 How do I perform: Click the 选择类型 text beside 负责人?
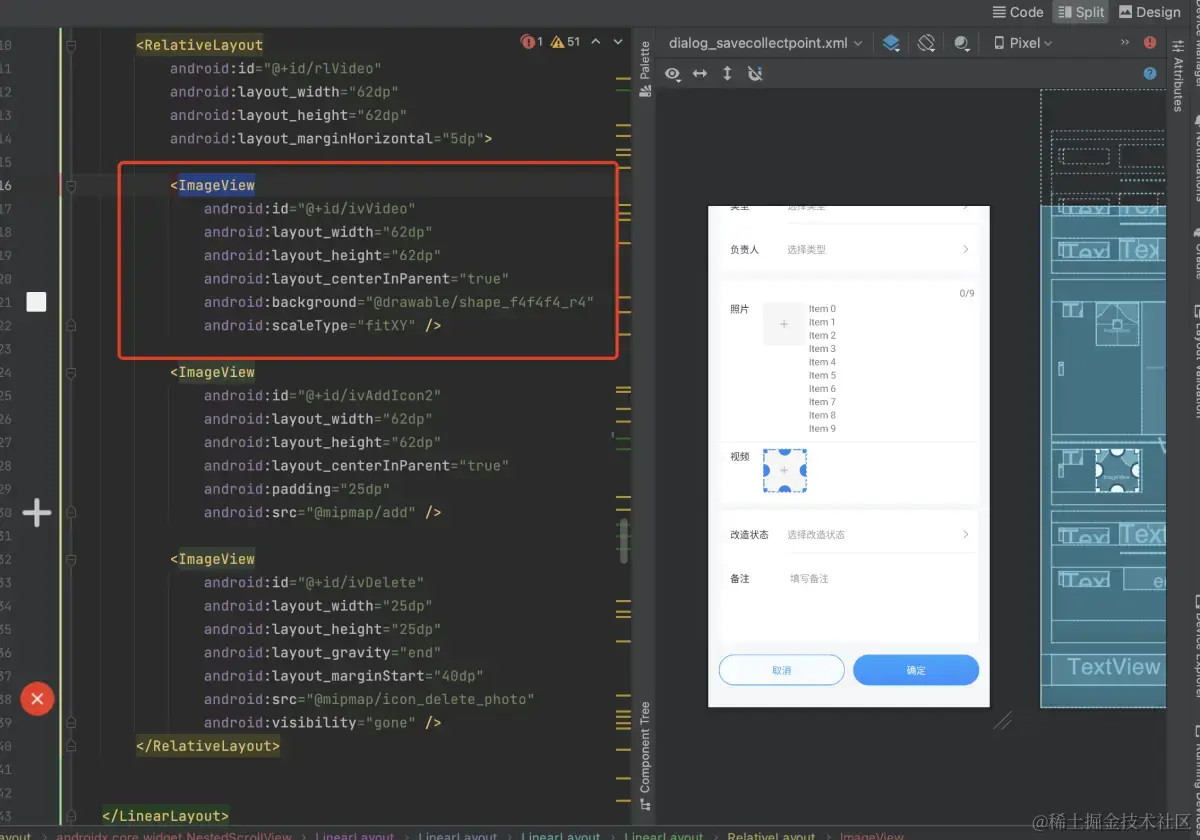click(x=806, y=249)
